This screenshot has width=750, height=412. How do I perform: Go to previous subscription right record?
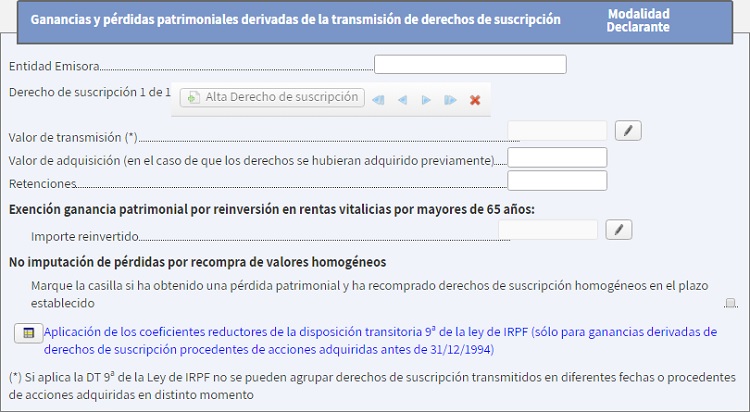pyautogui.click(x=402, y=100)
